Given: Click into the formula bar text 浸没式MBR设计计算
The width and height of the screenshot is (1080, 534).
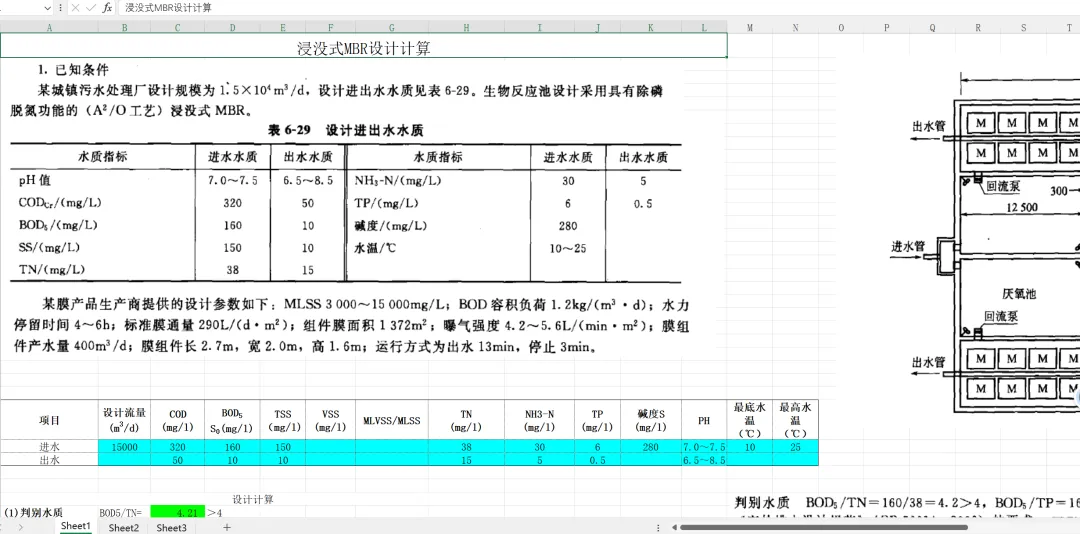Looking at the screenshot, I should [168, 8].
